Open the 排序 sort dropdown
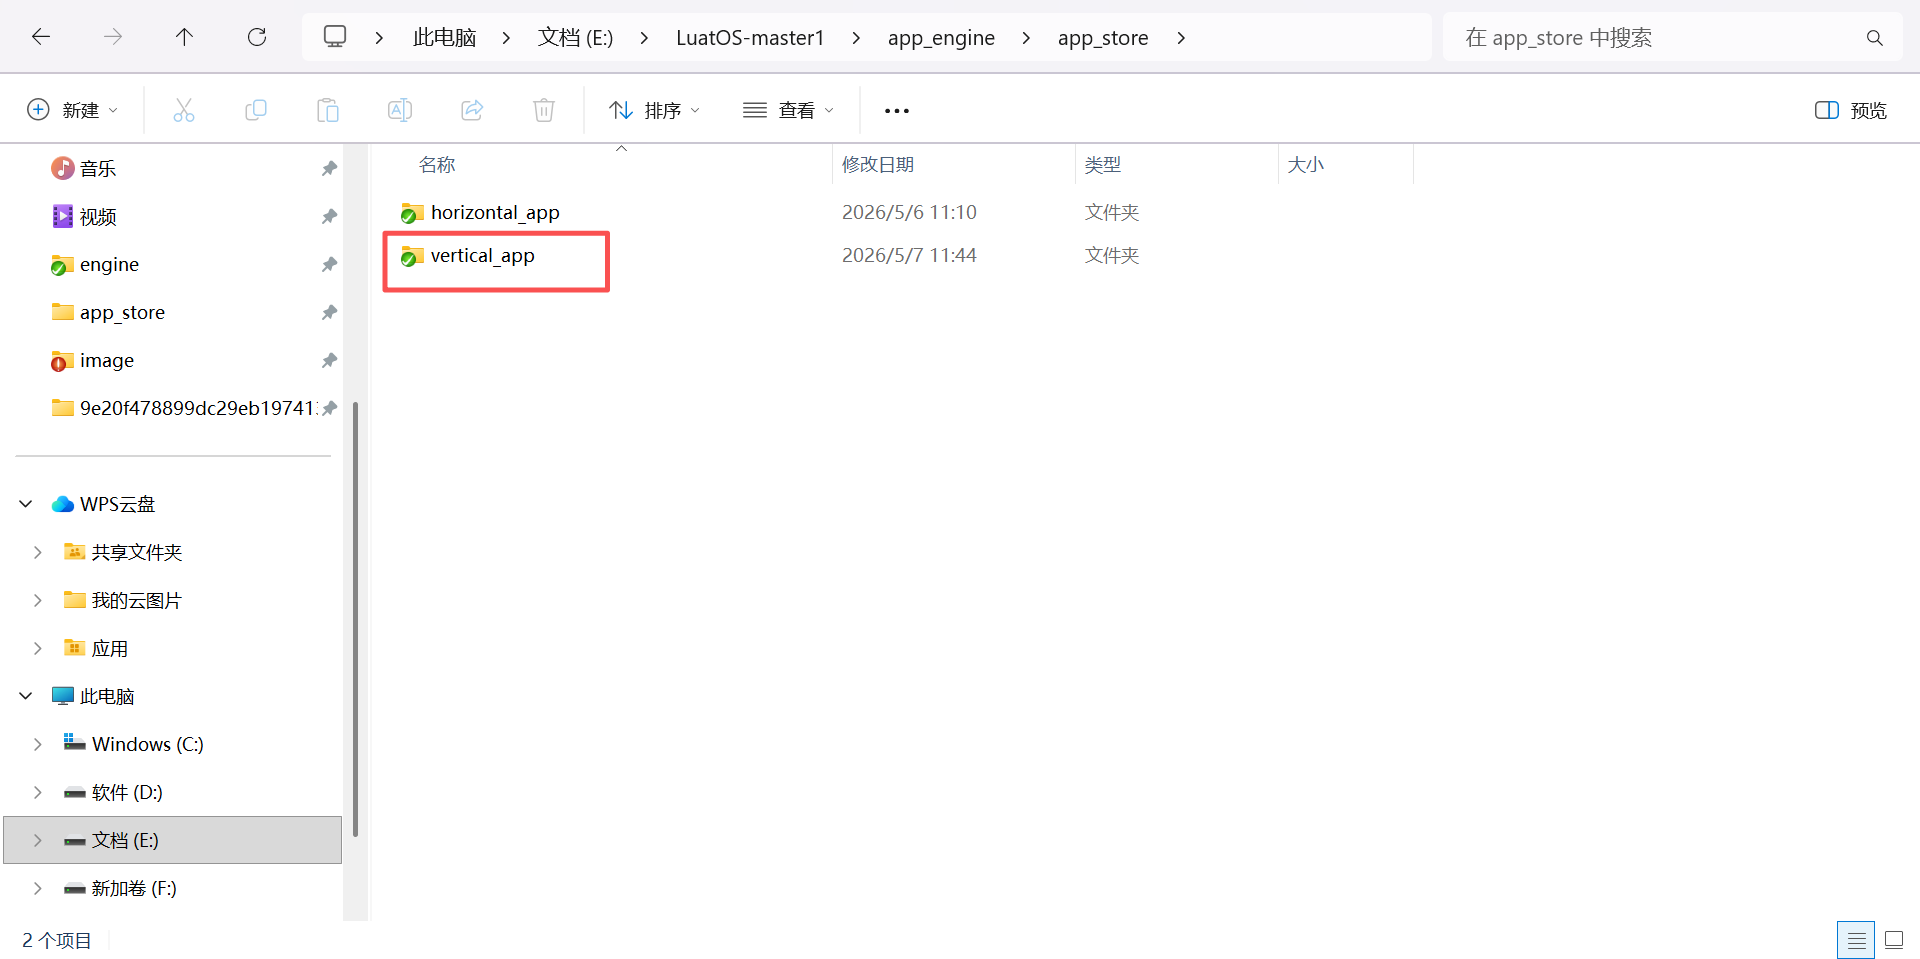 pos(655,110)
